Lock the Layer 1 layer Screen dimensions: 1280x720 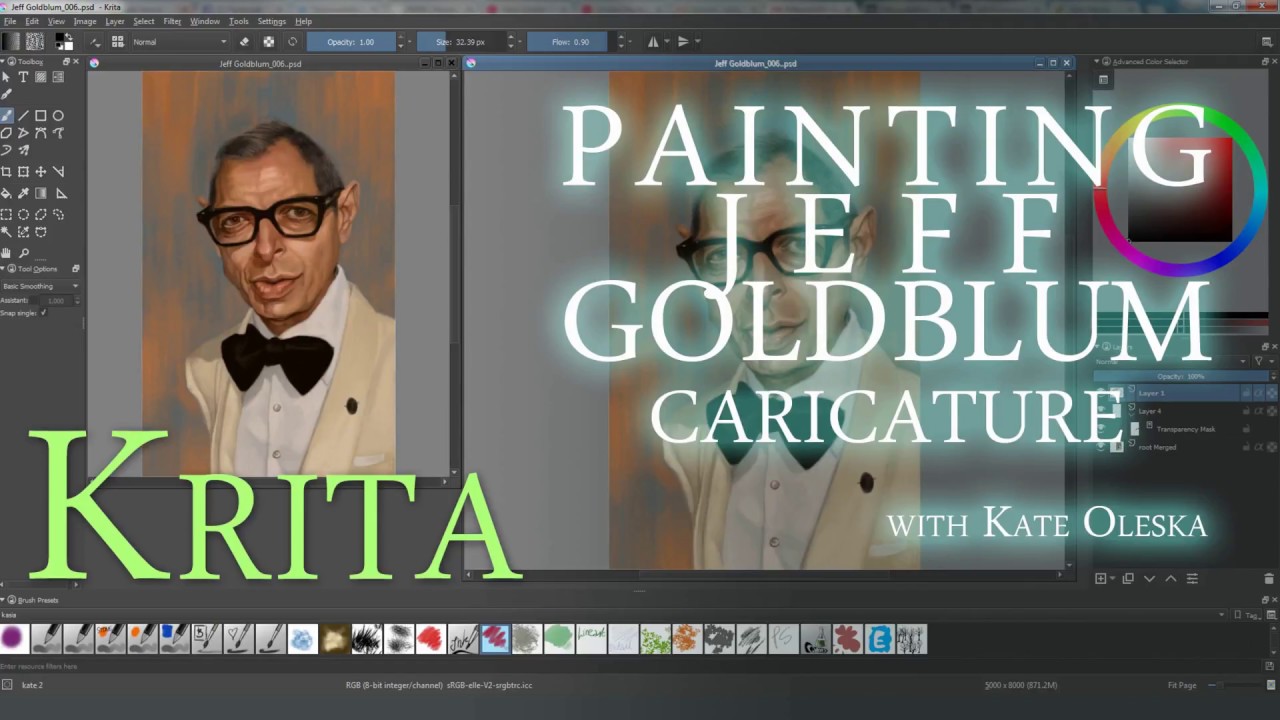[x=1246, y=393]
